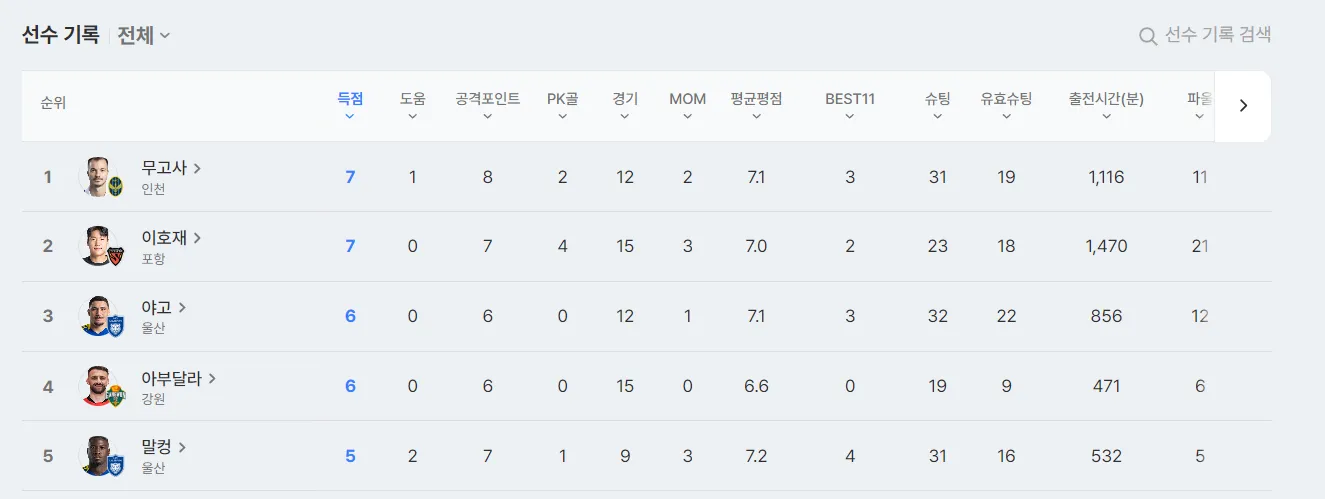This screenshot has width=1325, height=499.
Task: Open 무고사 player detail link
Action: [172, 168]
